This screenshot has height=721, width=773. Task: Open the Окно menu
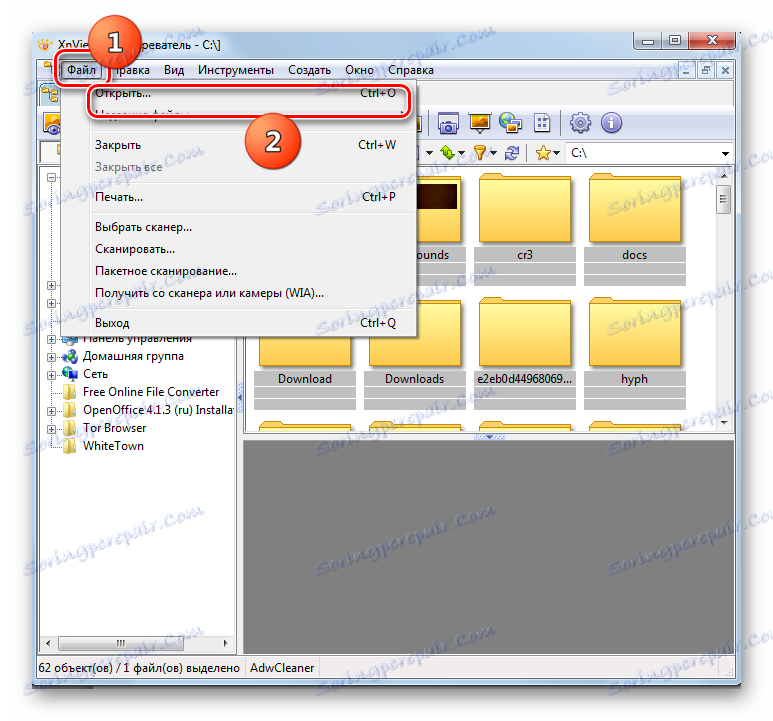pyautogui.click(x=359, y=70)
